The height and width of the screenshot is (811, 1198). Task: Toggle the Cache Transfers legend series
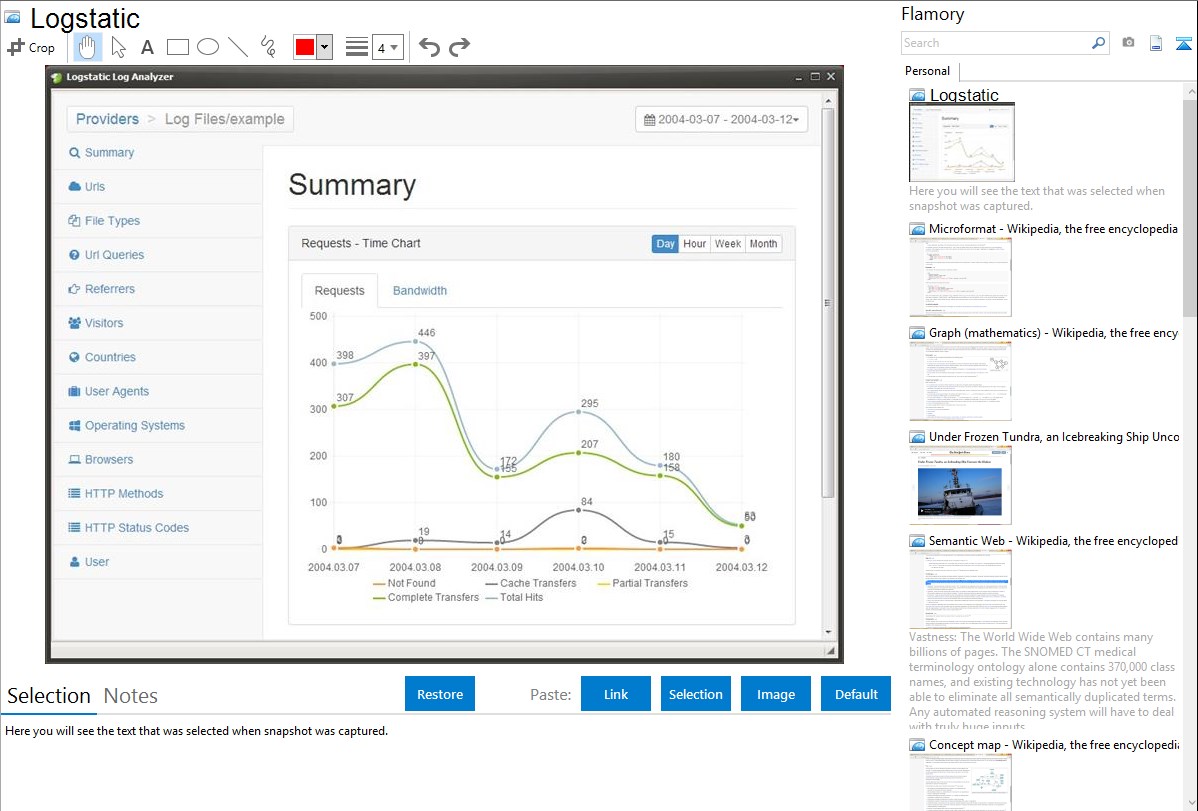click(531, 583)
